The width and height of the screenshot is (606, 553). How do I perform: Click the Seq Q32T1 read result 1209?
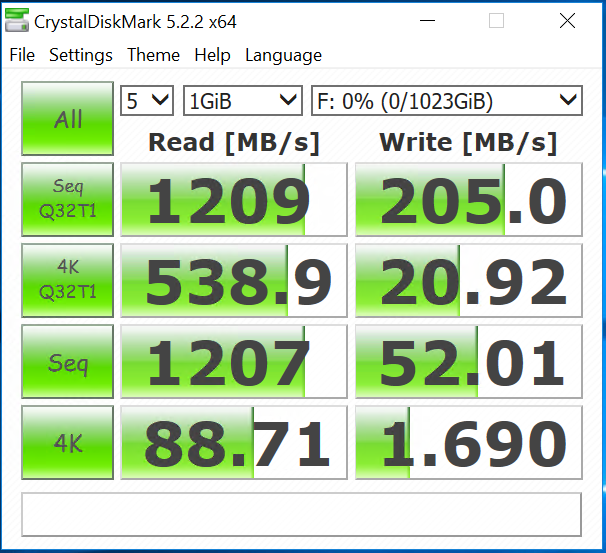pyautogui.click(x=234, y=199)
